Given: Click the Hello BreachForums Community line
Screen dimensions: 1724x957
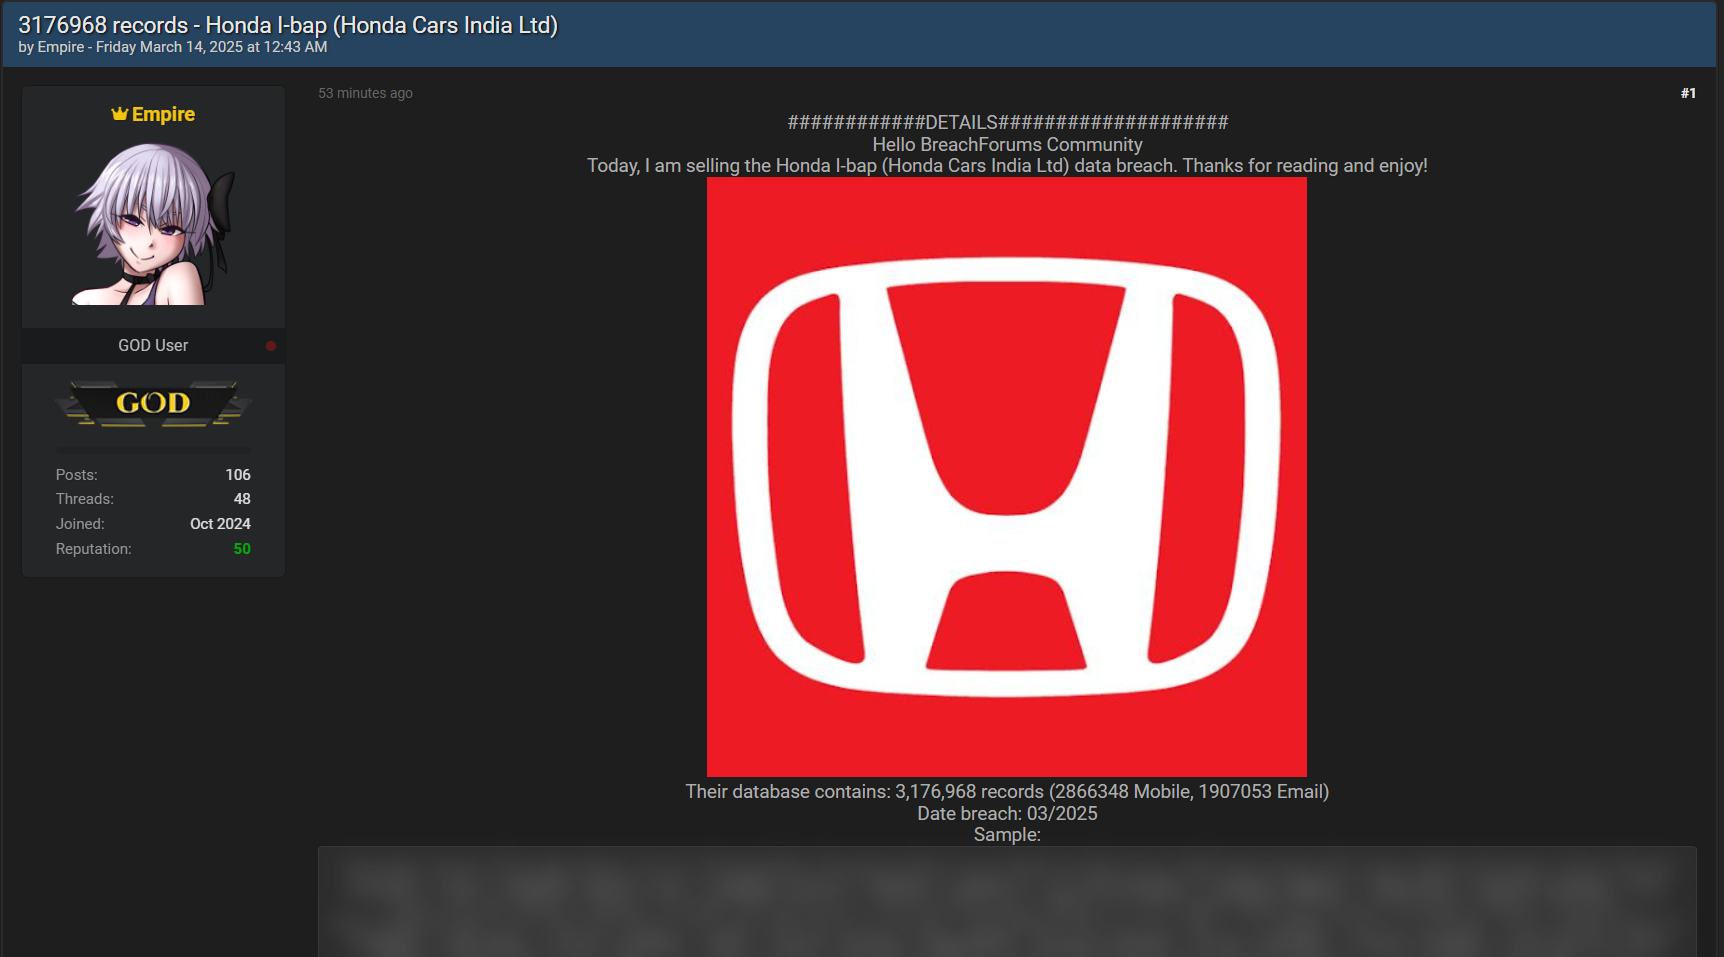Looking at the screenshot, I should click(x=1007, y=144).
